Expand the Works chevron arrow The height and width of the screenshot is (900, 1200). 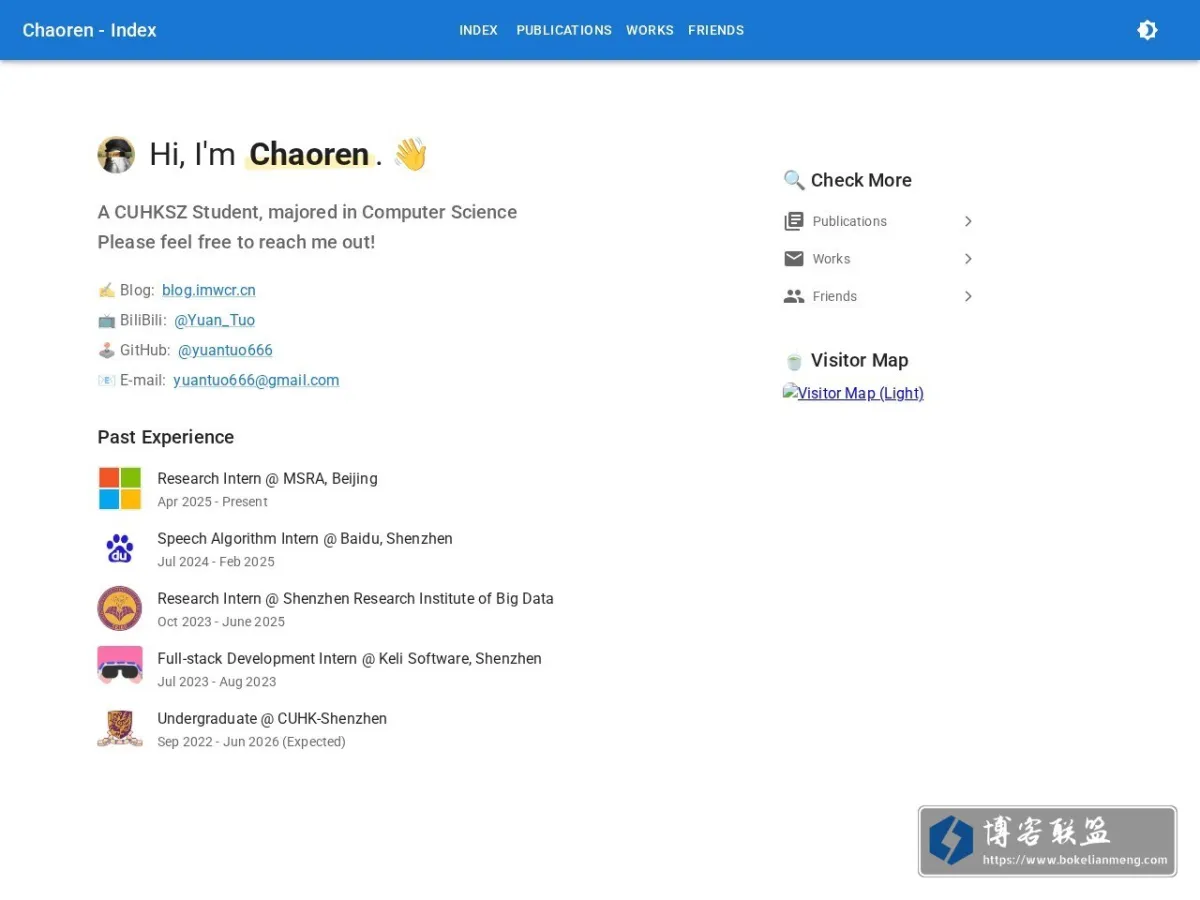coord(968,259)
